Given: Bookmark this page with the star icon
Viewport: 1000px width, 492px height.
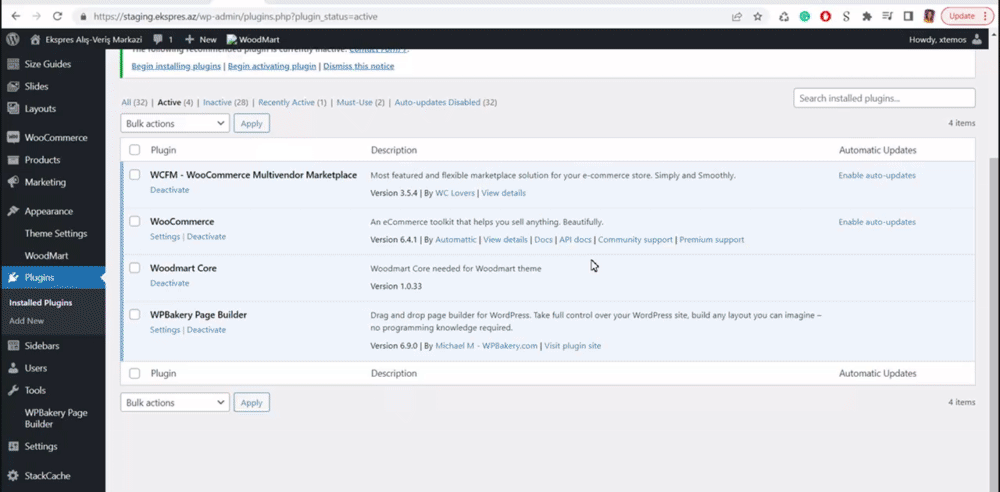Looking at the screenshot, I should 758,16.
